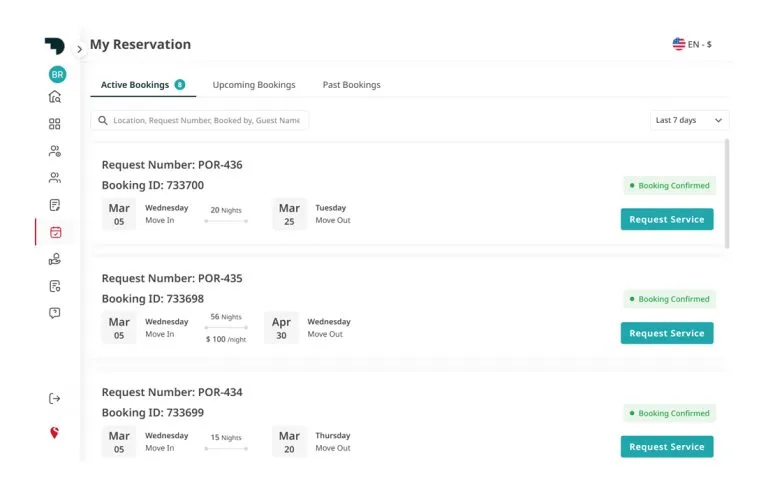Click Booking ID: 733700 text

(x=153, y=185)
